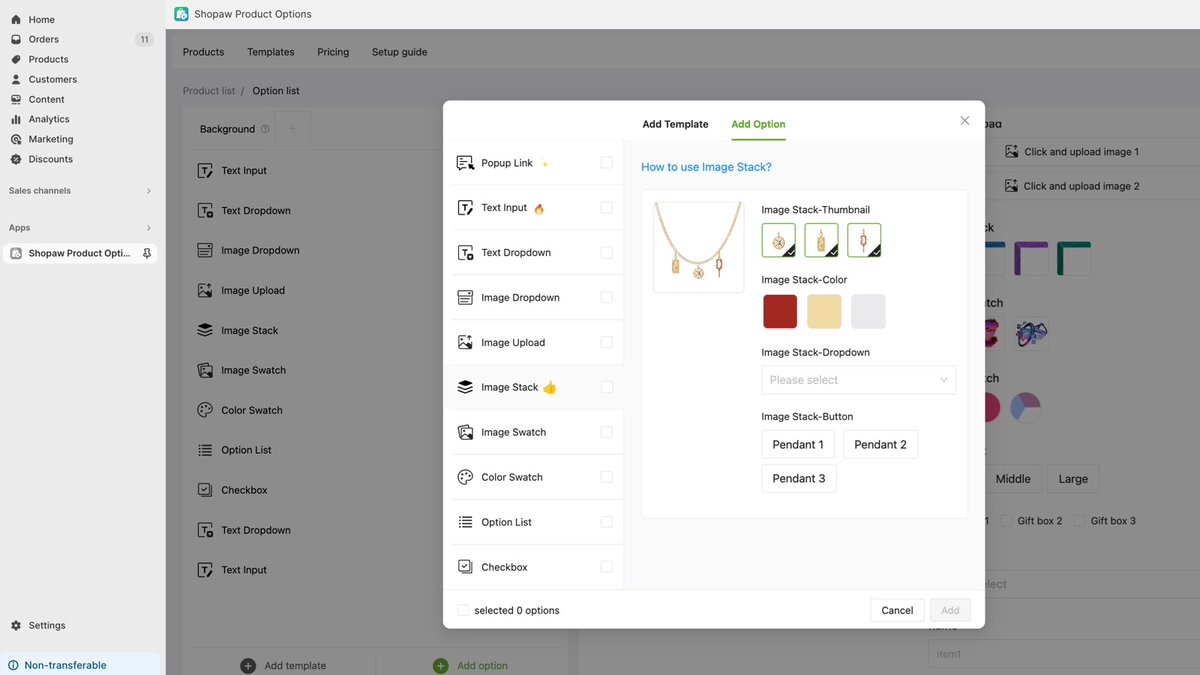
Task: Click the pin icon next to Shopaw app
Action: [x=147, y=253]
